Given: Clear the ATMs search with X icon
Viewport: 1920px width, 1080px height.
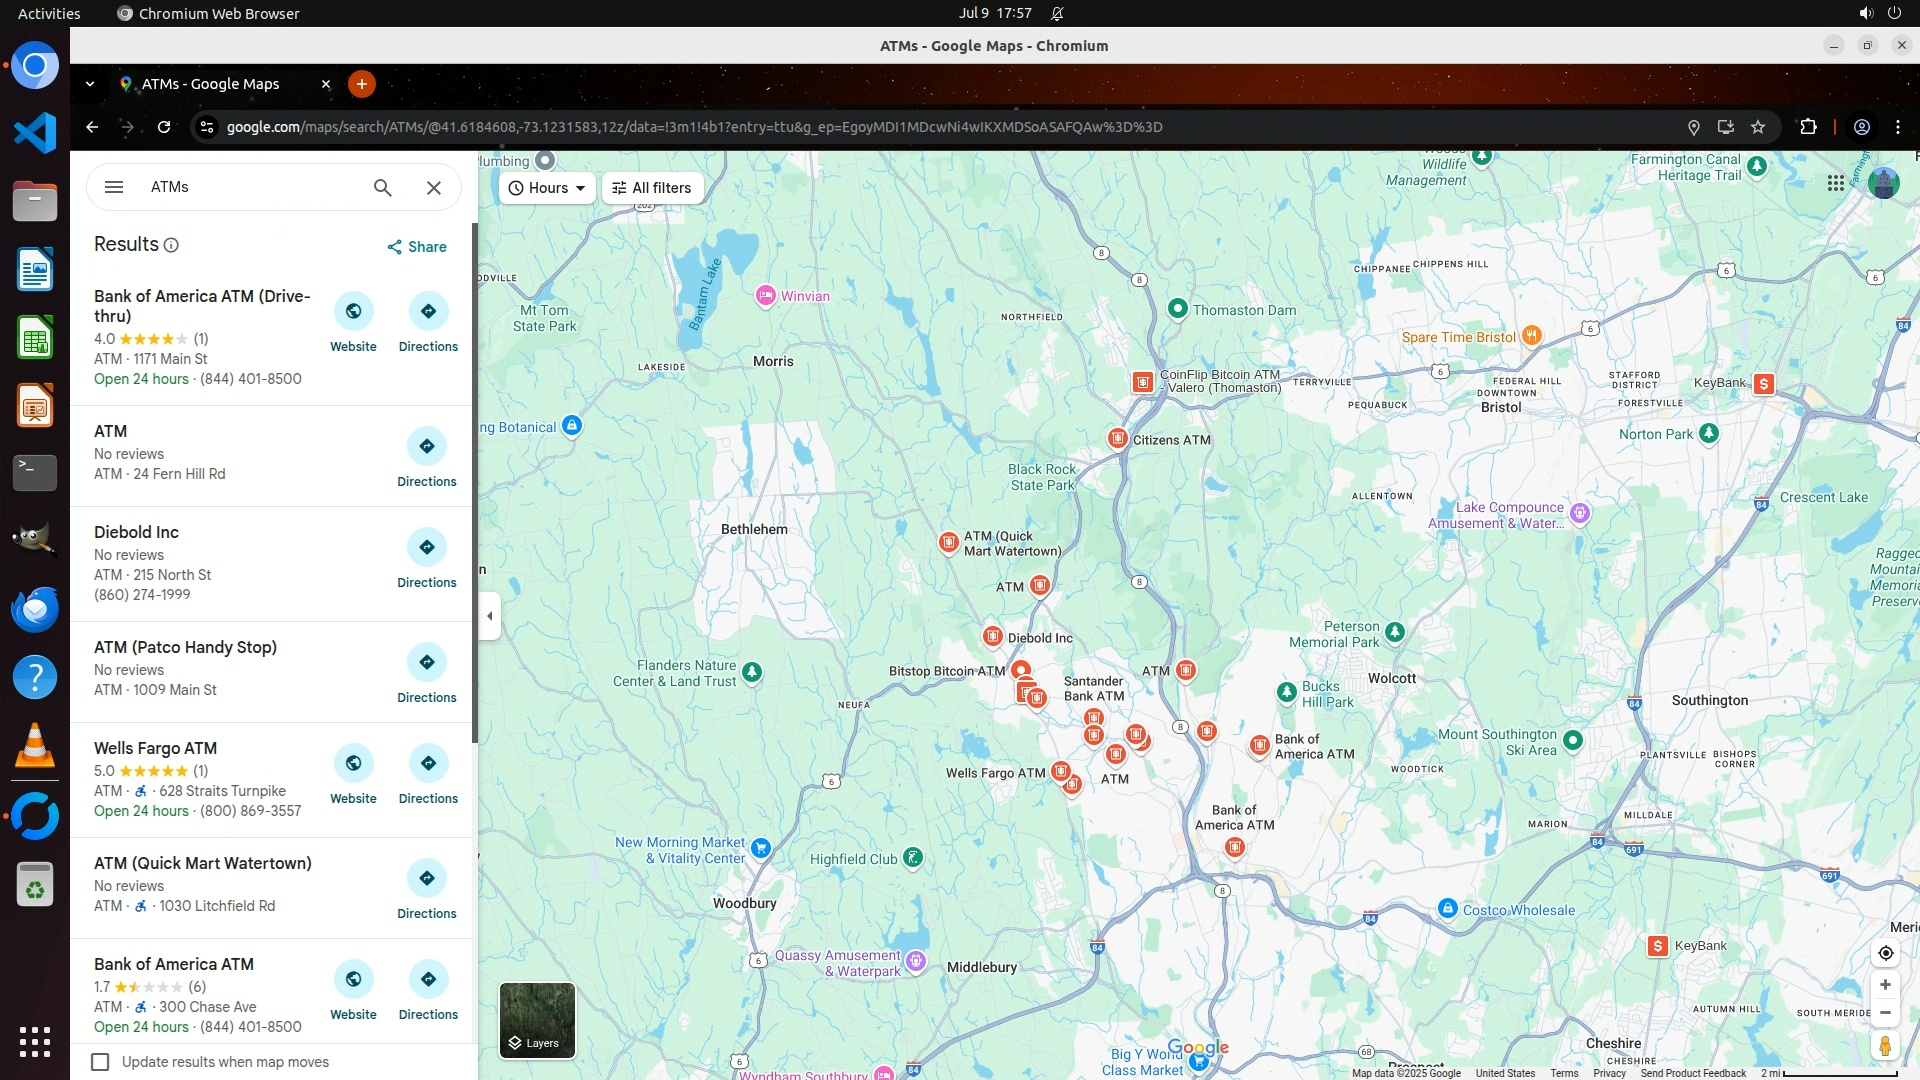Looking at the screenshot, I should click(x=433, y=188).
